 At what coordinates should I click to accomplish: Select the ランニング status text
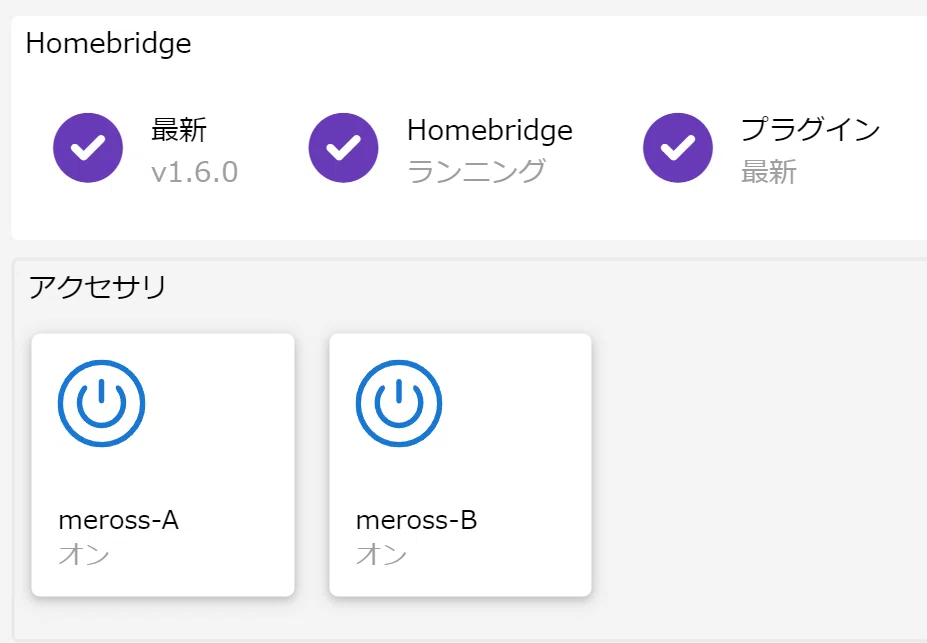[476, 172]
